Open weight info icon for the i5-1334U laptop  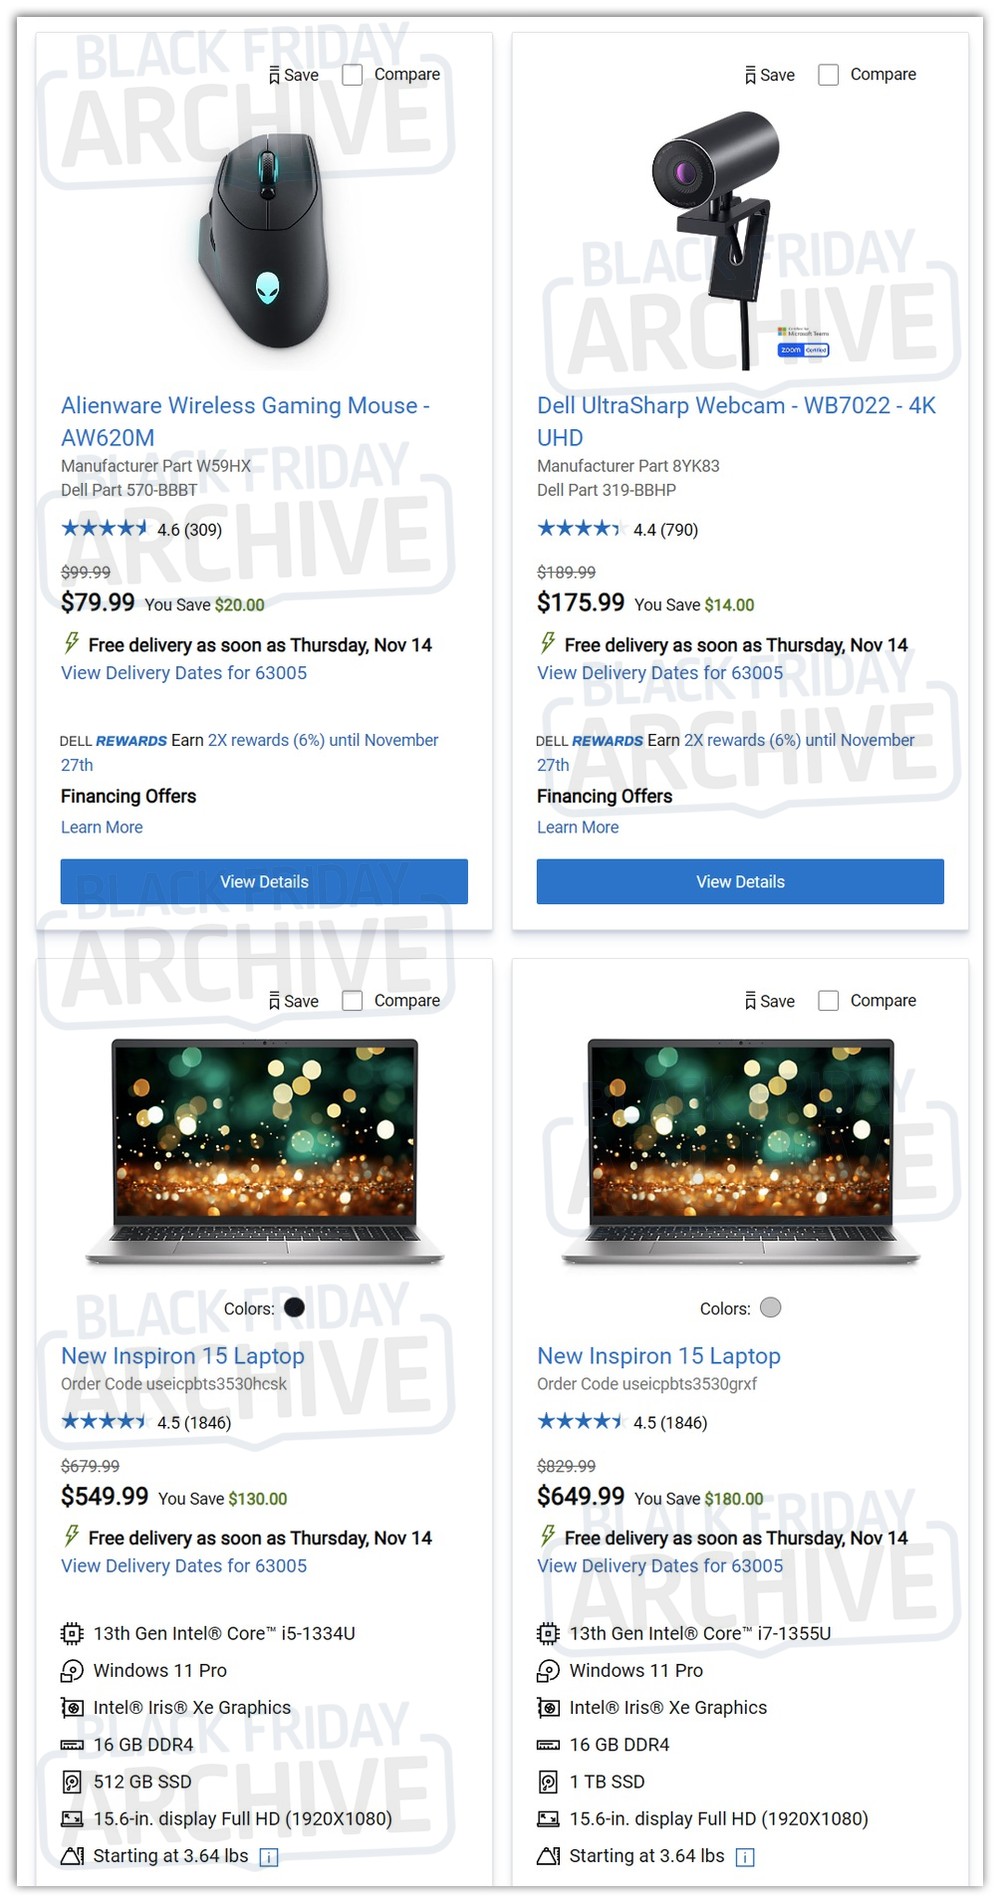pos(269,1857)
